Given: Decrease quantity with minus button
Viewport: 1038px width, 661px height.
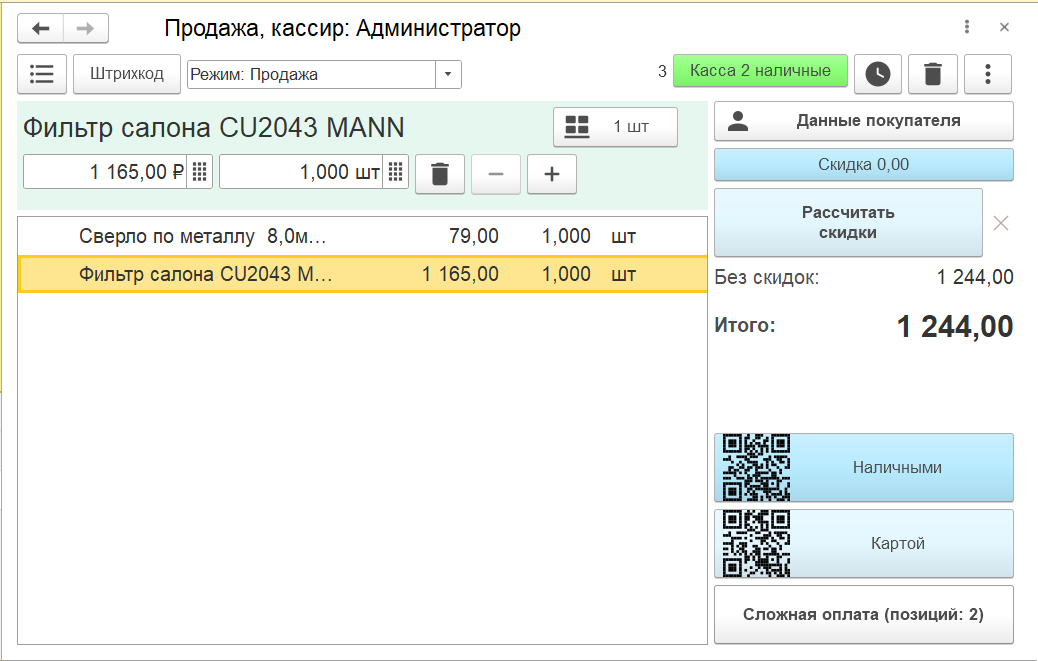Looking at the screenshot, I should coord(496,174).
